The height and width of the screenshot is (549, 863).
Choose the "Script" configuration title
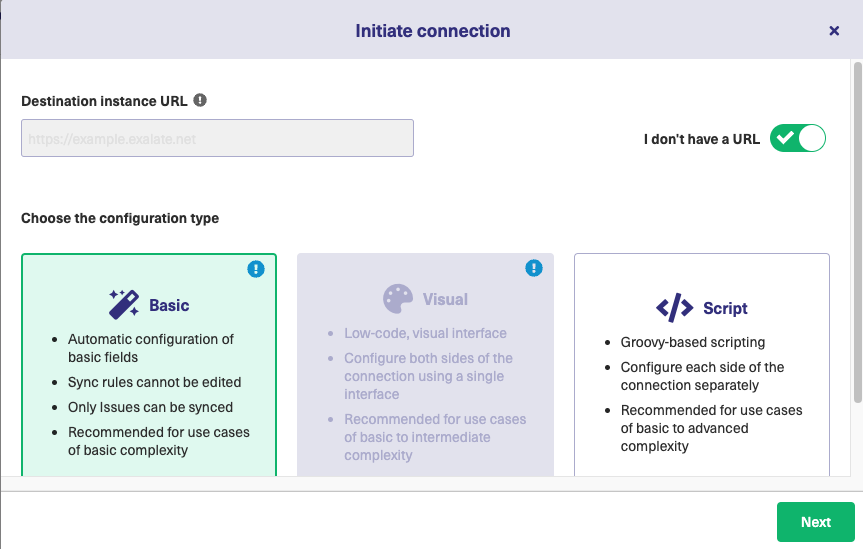tap(725, 308)
